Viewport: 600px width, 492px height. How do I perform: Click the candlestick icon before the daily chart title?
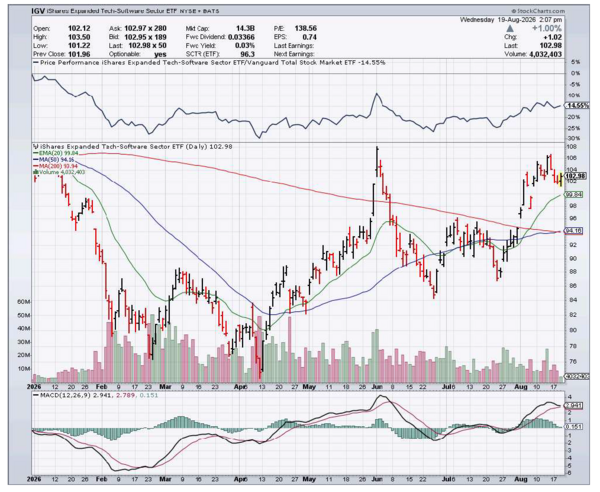(x=35, y=147)
